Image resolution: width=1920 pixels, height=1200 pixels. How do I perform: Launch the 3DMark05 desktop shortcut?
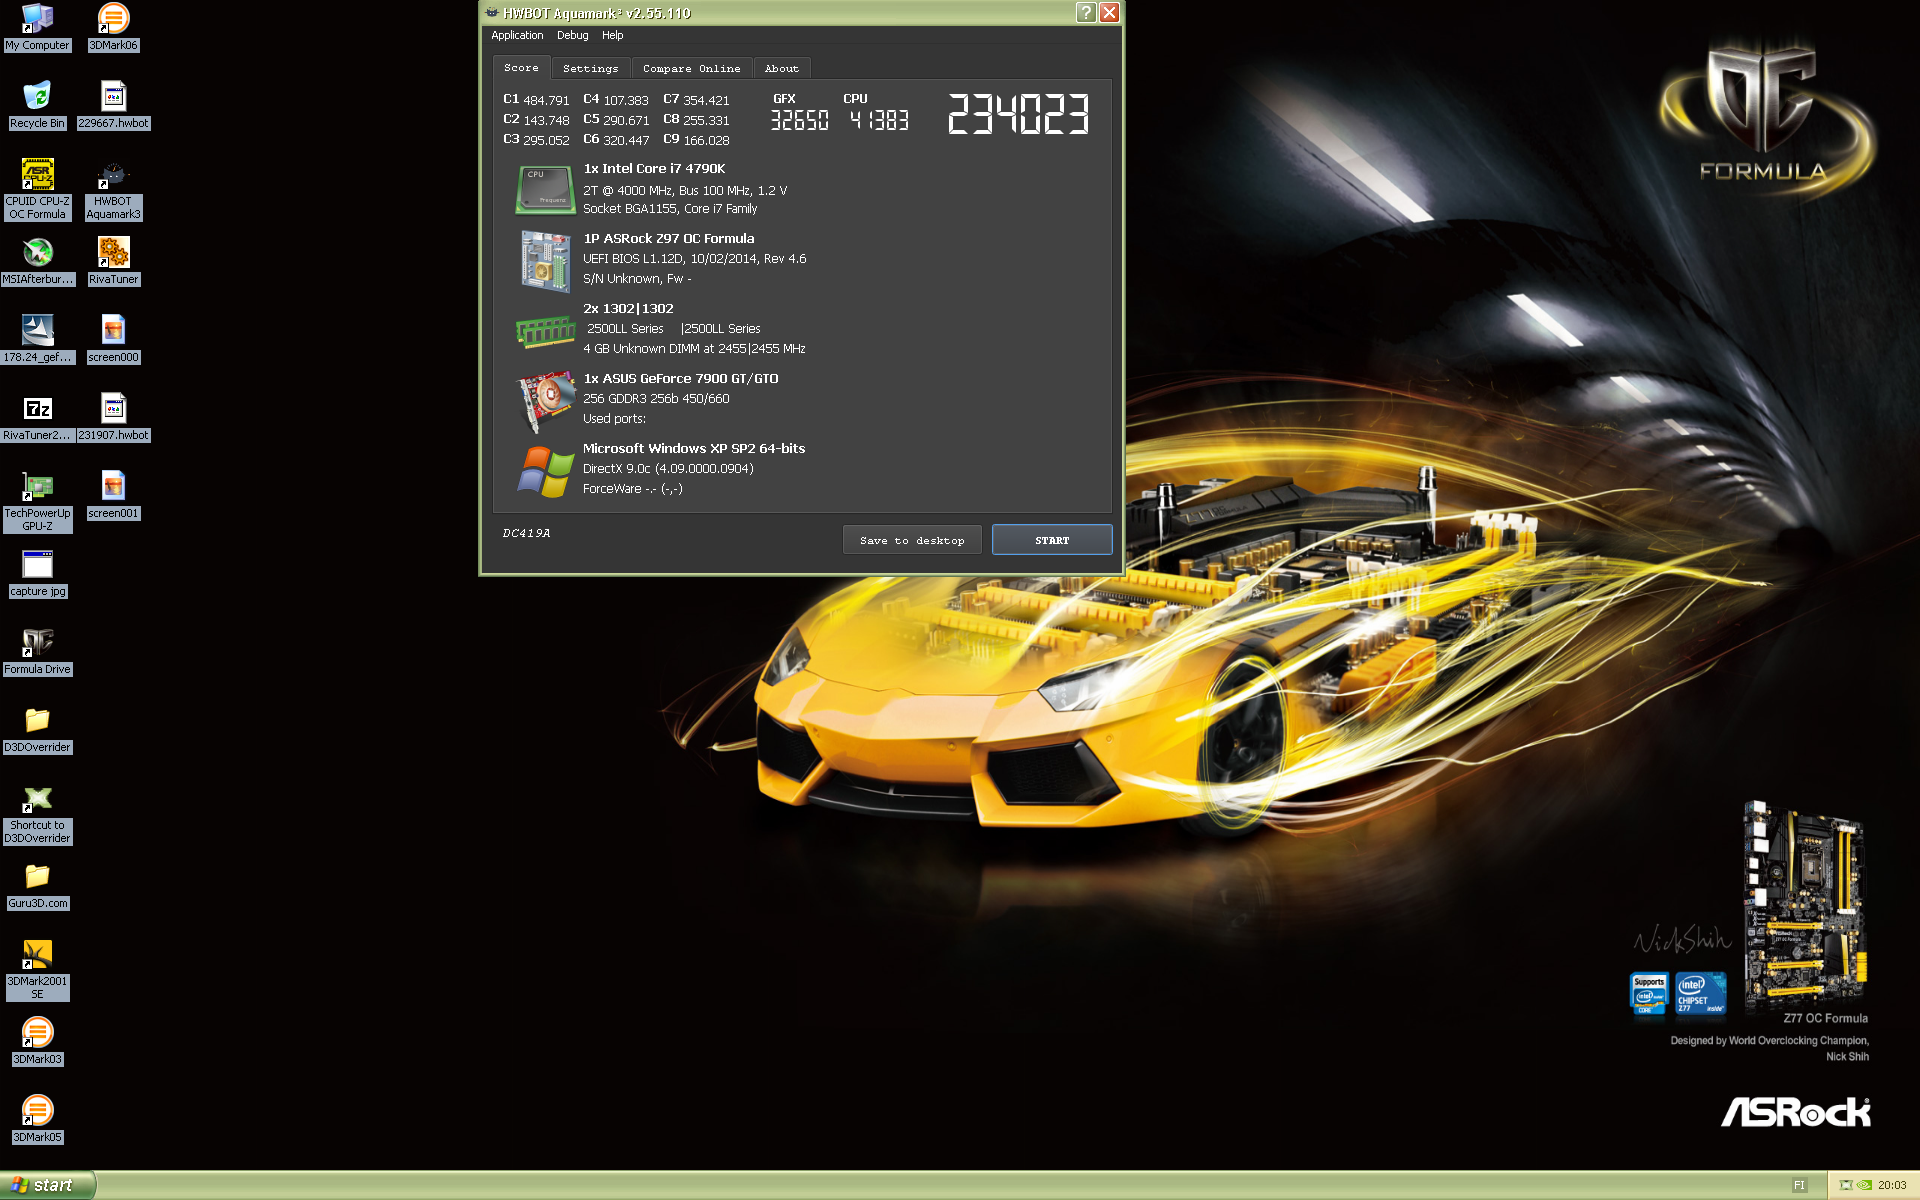37,1119
